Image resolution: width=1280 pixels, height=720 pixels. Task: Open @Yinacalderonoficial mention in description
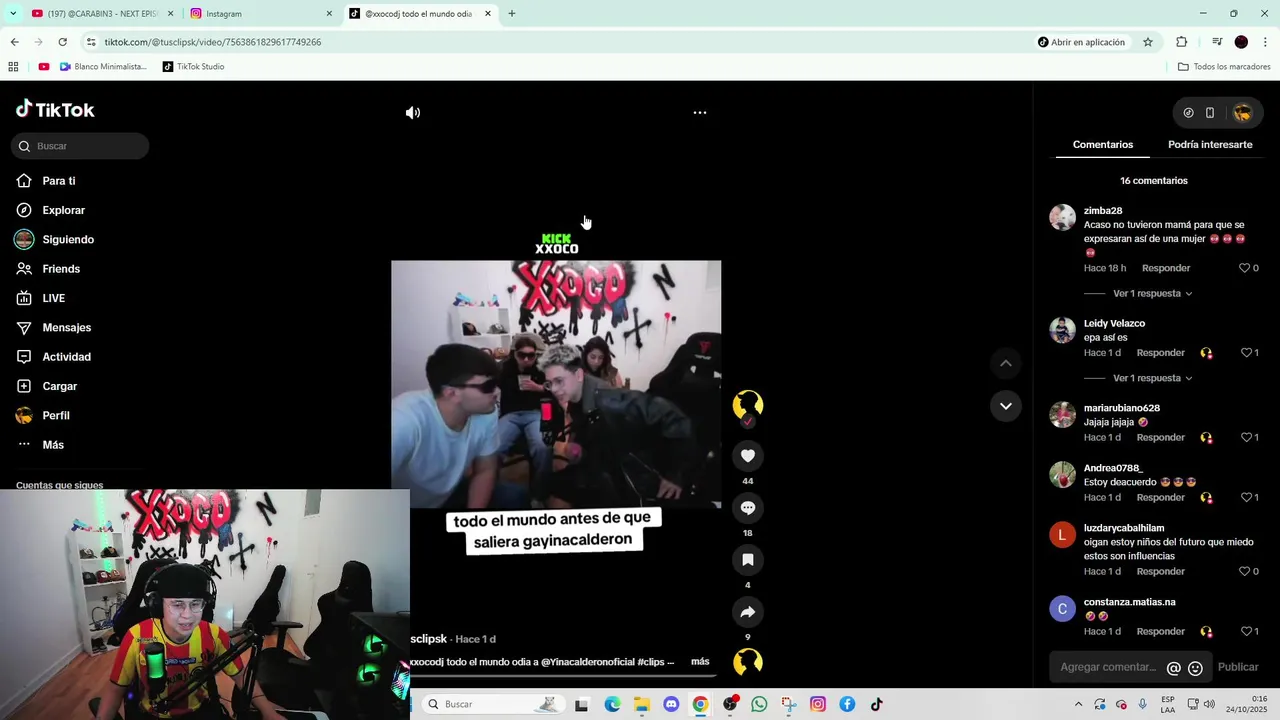click(589, 662)
